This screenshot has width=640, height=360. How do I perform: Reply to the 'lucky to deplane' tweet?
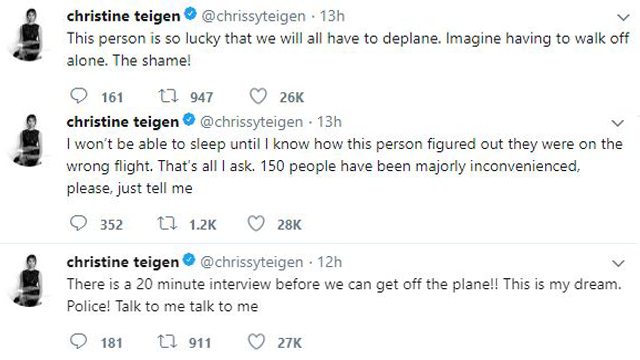click(x=79, y=96)
